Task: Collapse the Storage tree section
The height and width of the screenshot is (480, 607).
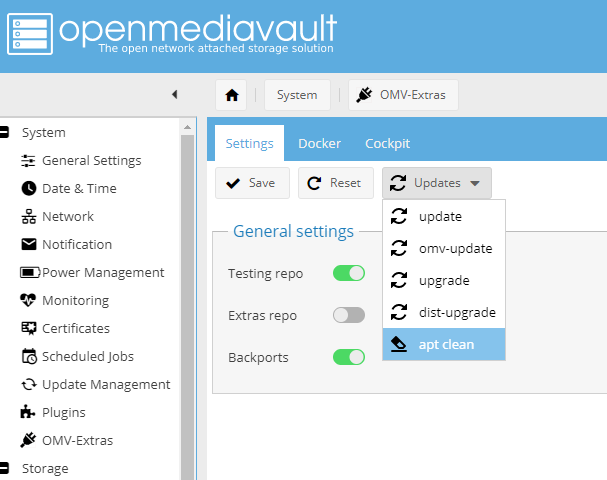Action: pyautogui.click(x=3, y=468)
